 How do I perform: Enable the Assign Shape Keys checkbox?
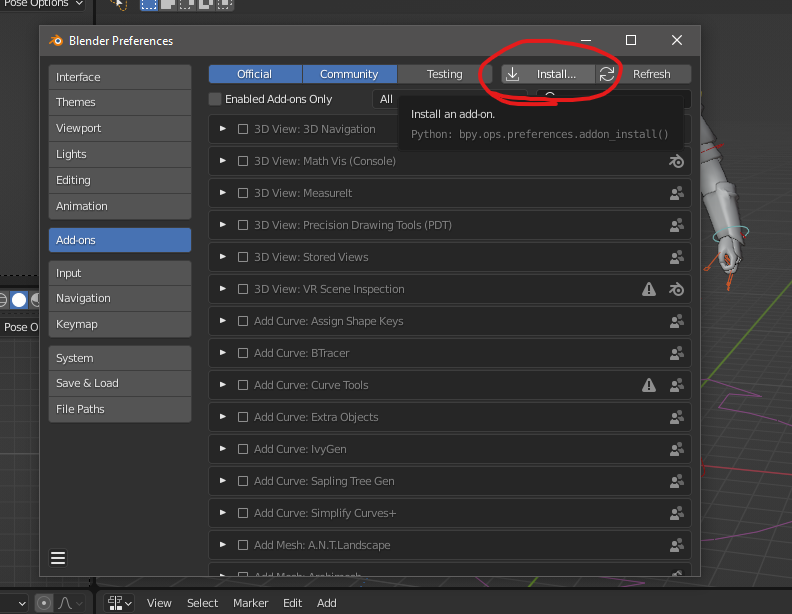tap(243, 321)
